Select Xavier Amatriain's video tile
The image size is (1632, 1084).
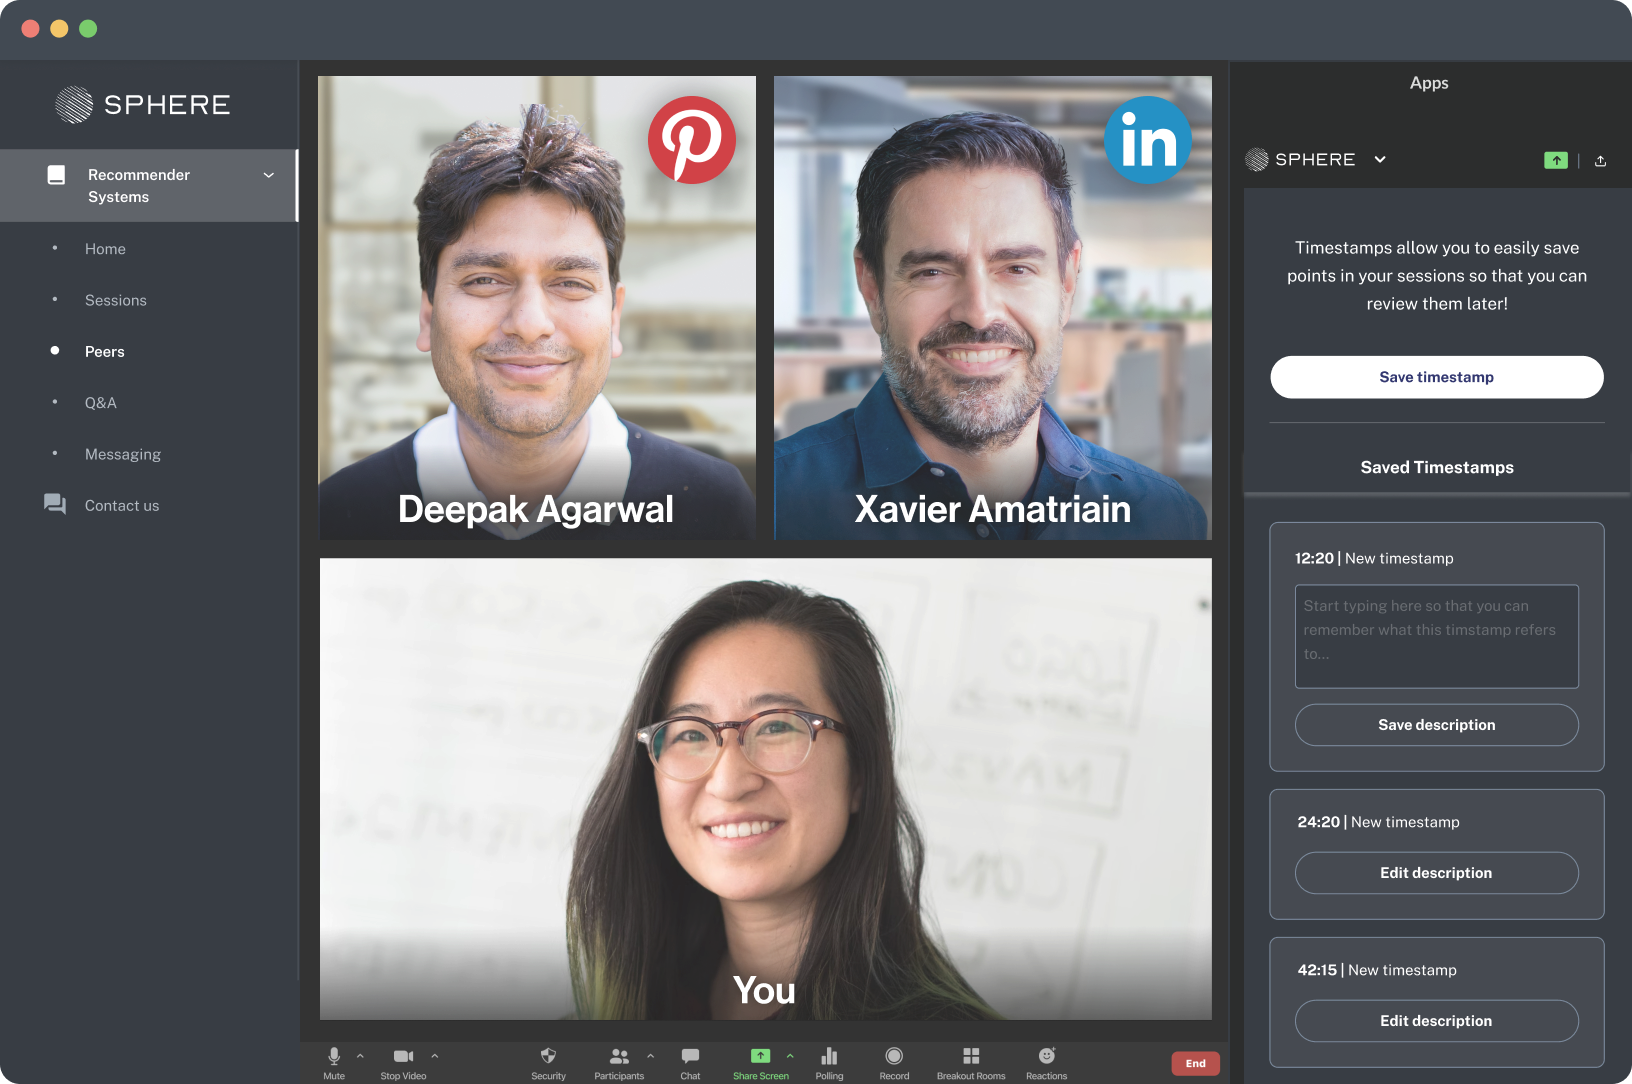point(993,308)
